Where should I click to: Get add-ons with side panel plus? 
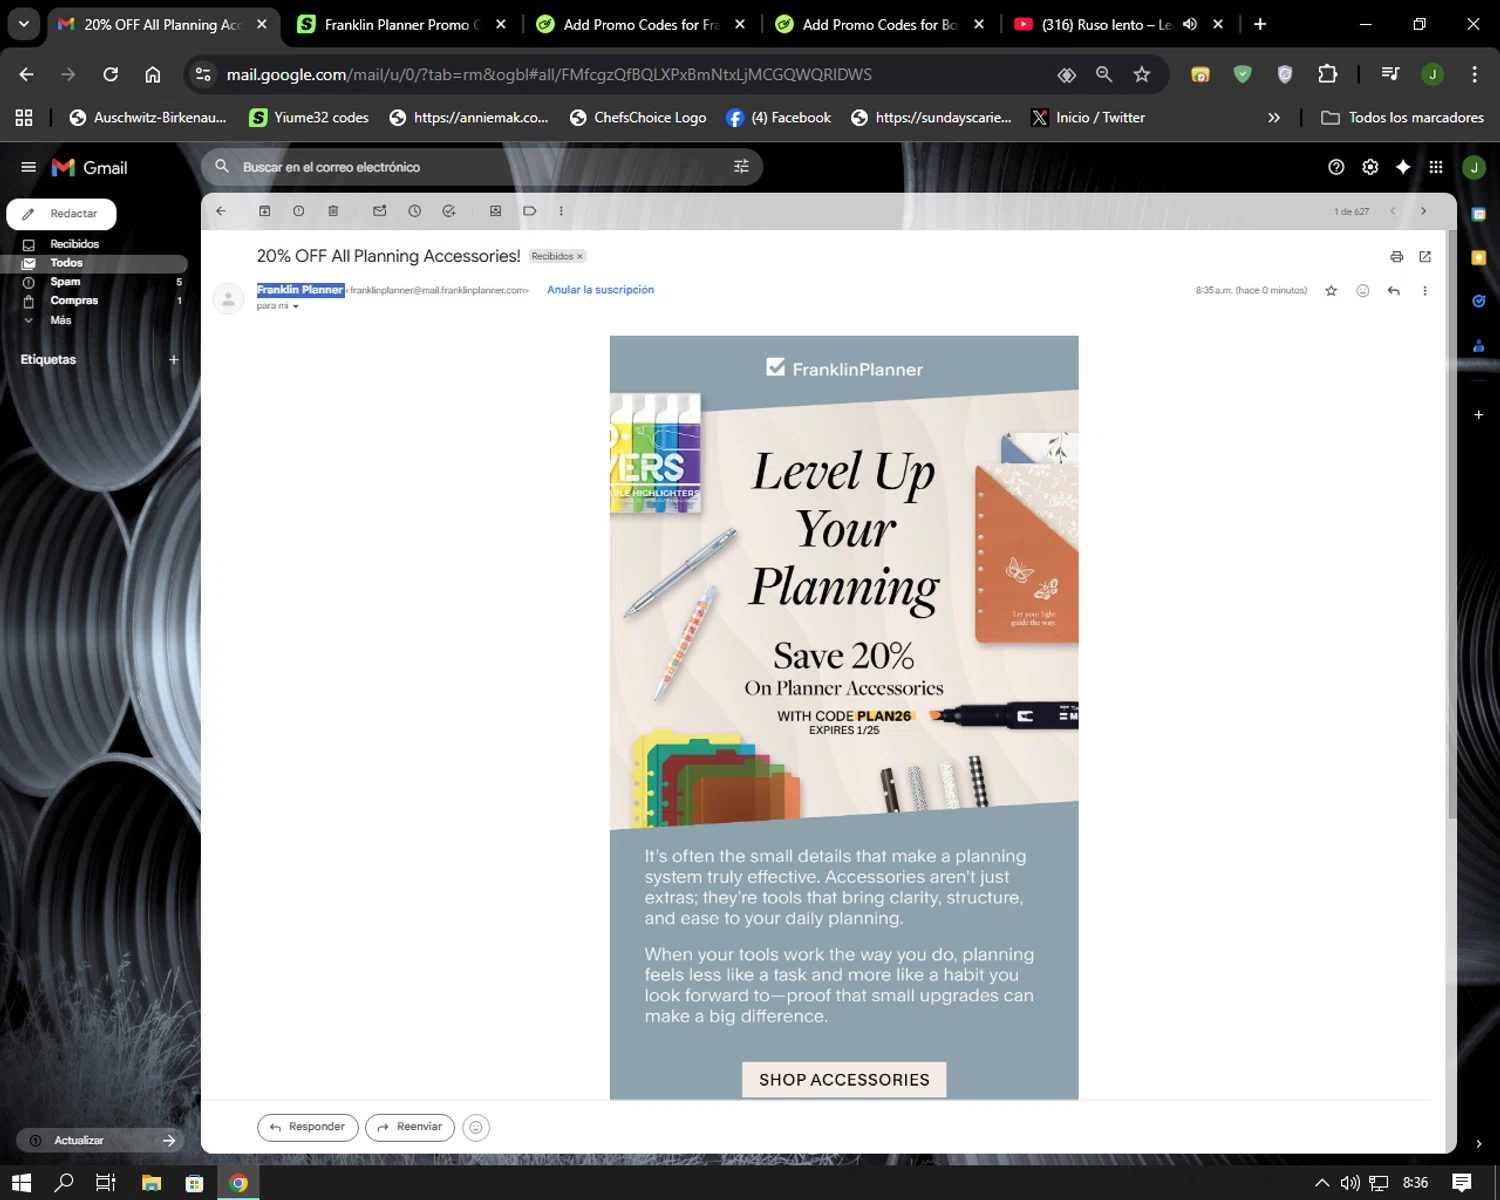pyautogui.click(x=1479, y=414)
